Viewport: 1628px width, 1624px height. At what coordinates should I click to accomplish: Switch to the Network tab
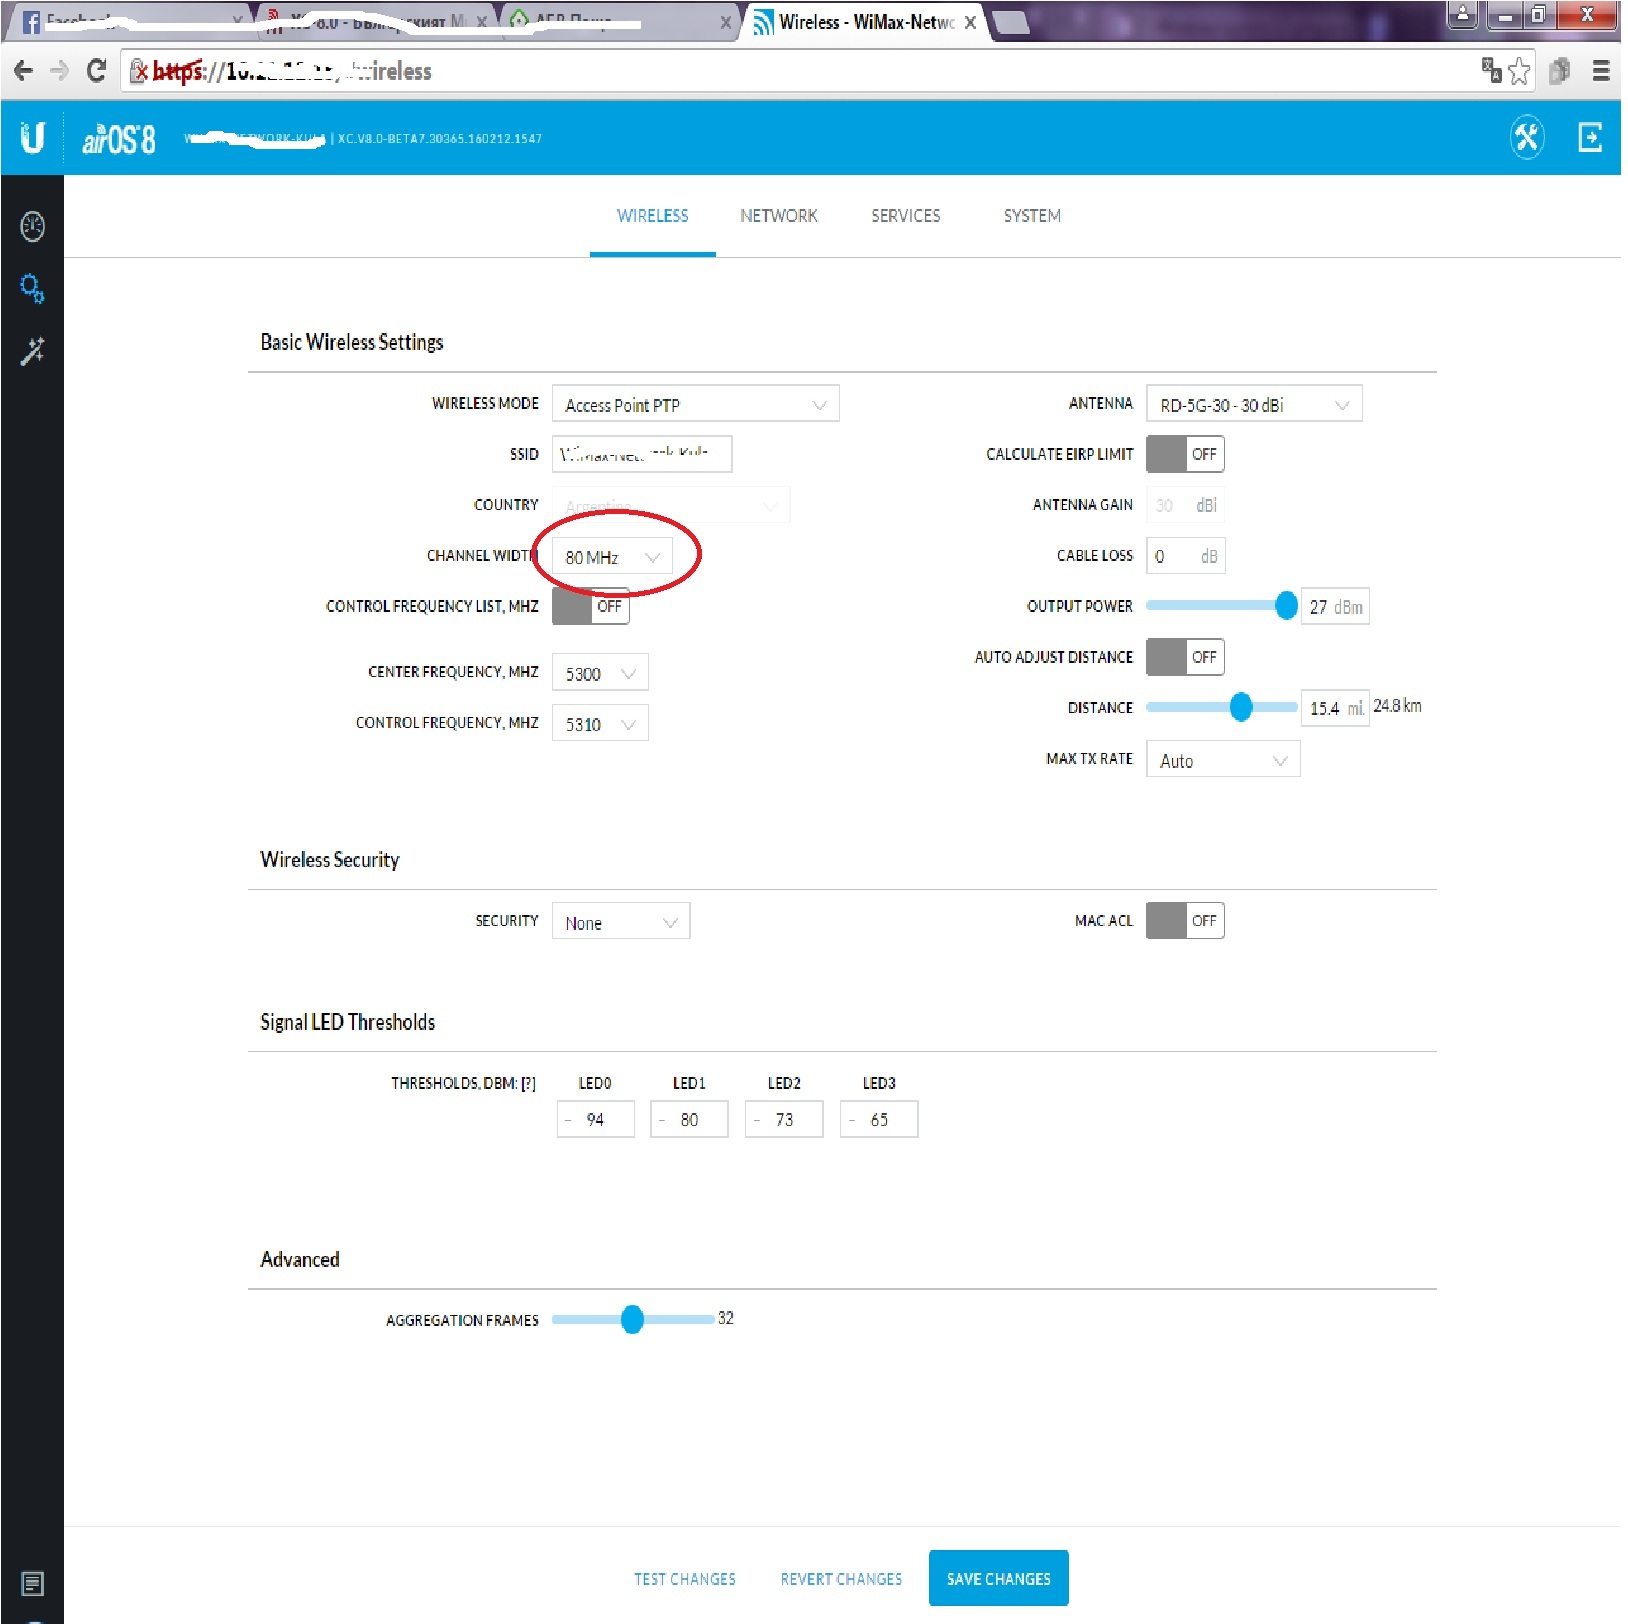point(778,216)
